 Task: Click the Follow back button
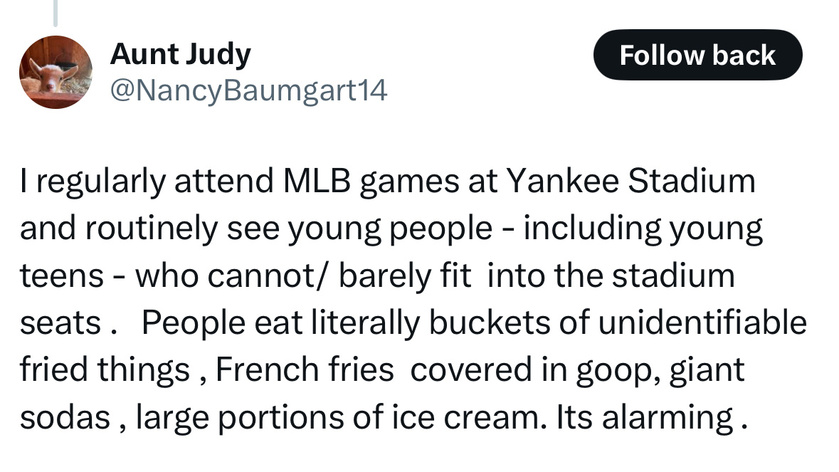(x=698, y=55)
